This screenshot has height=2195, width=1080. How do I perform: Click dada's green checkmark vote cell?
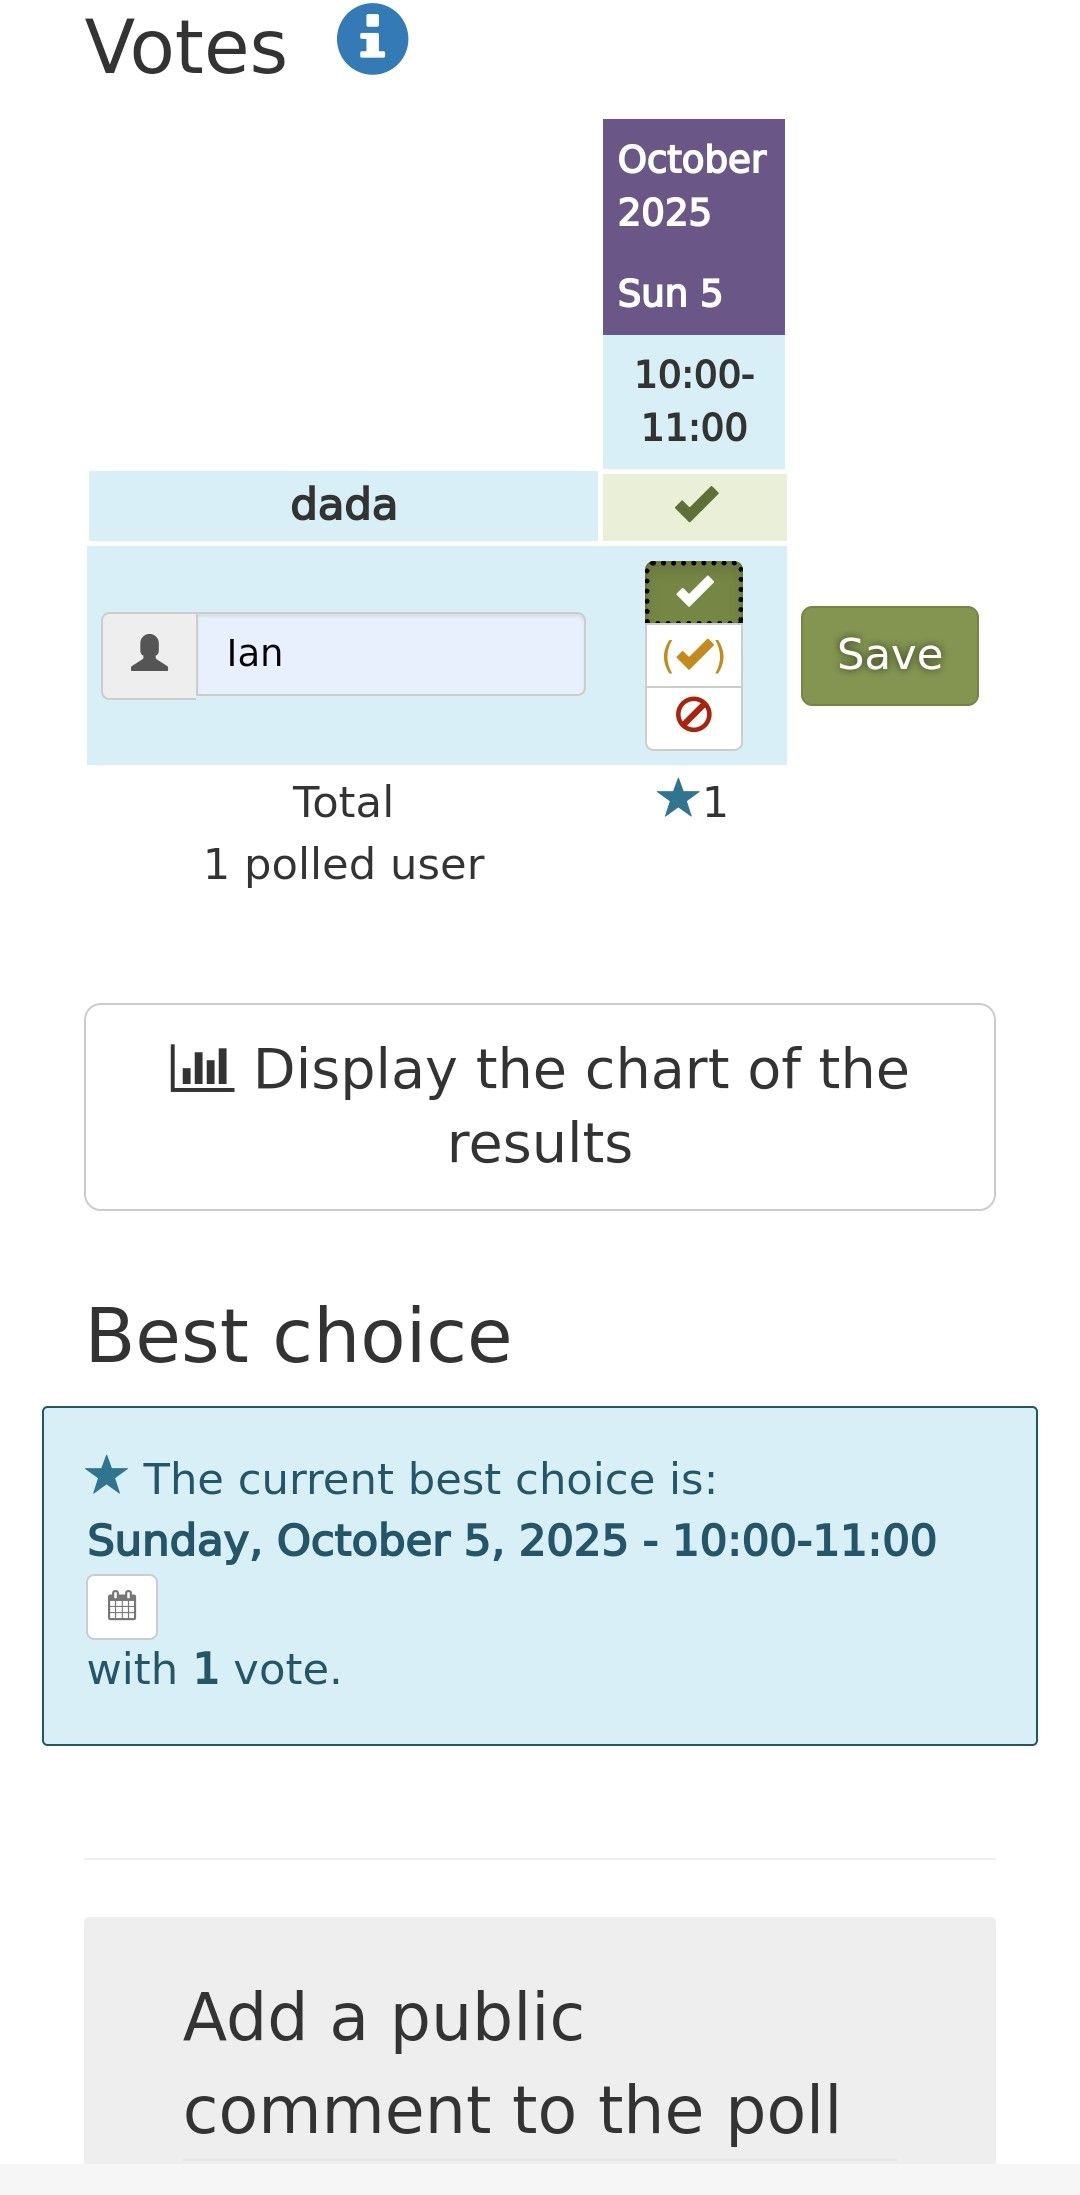(695, 505)
